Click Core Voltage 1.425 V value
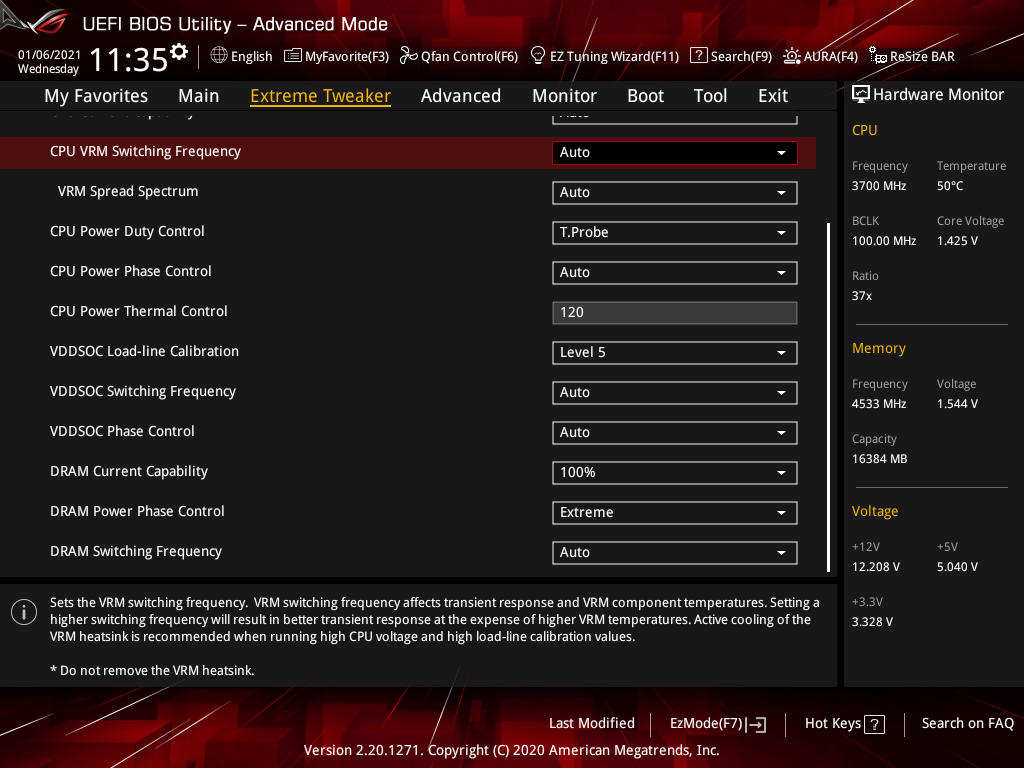The width and height of the screenshot is (1024, 768). click(x=957, y=241)
